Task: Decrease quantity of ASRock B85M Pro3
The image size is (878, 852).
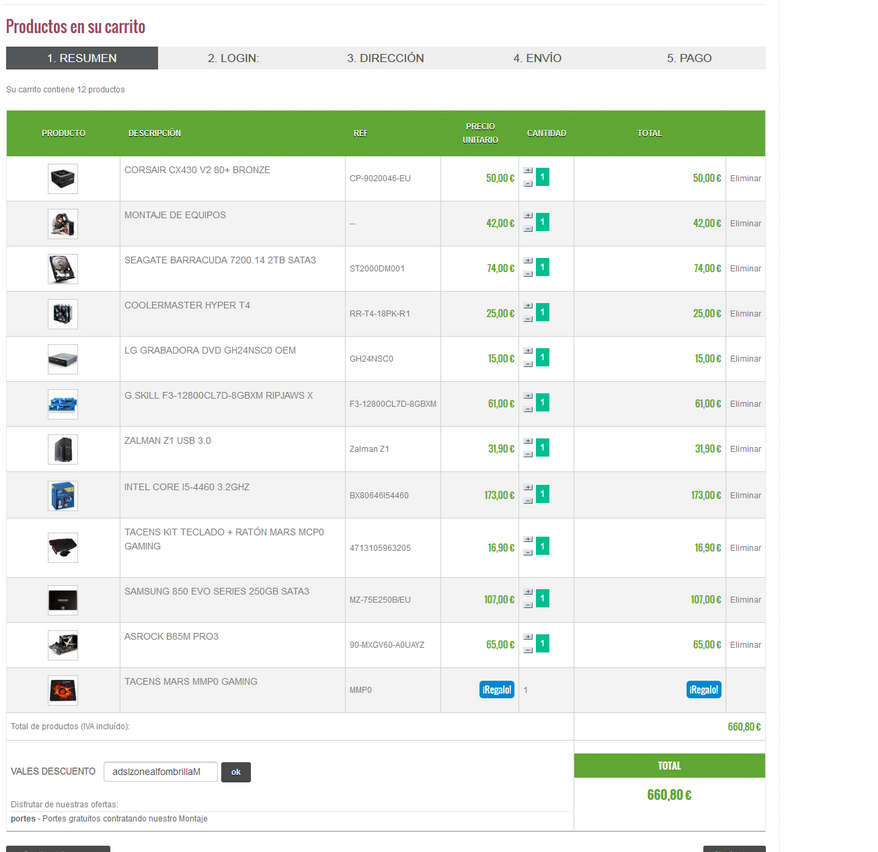Action: point(528,650)
